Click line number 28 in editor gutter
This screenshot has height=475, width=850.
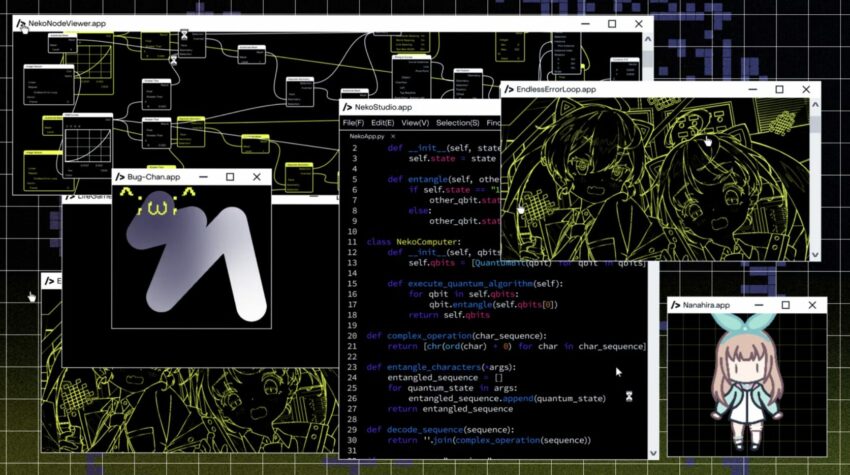pyautogui.click(x=352, y=419)
